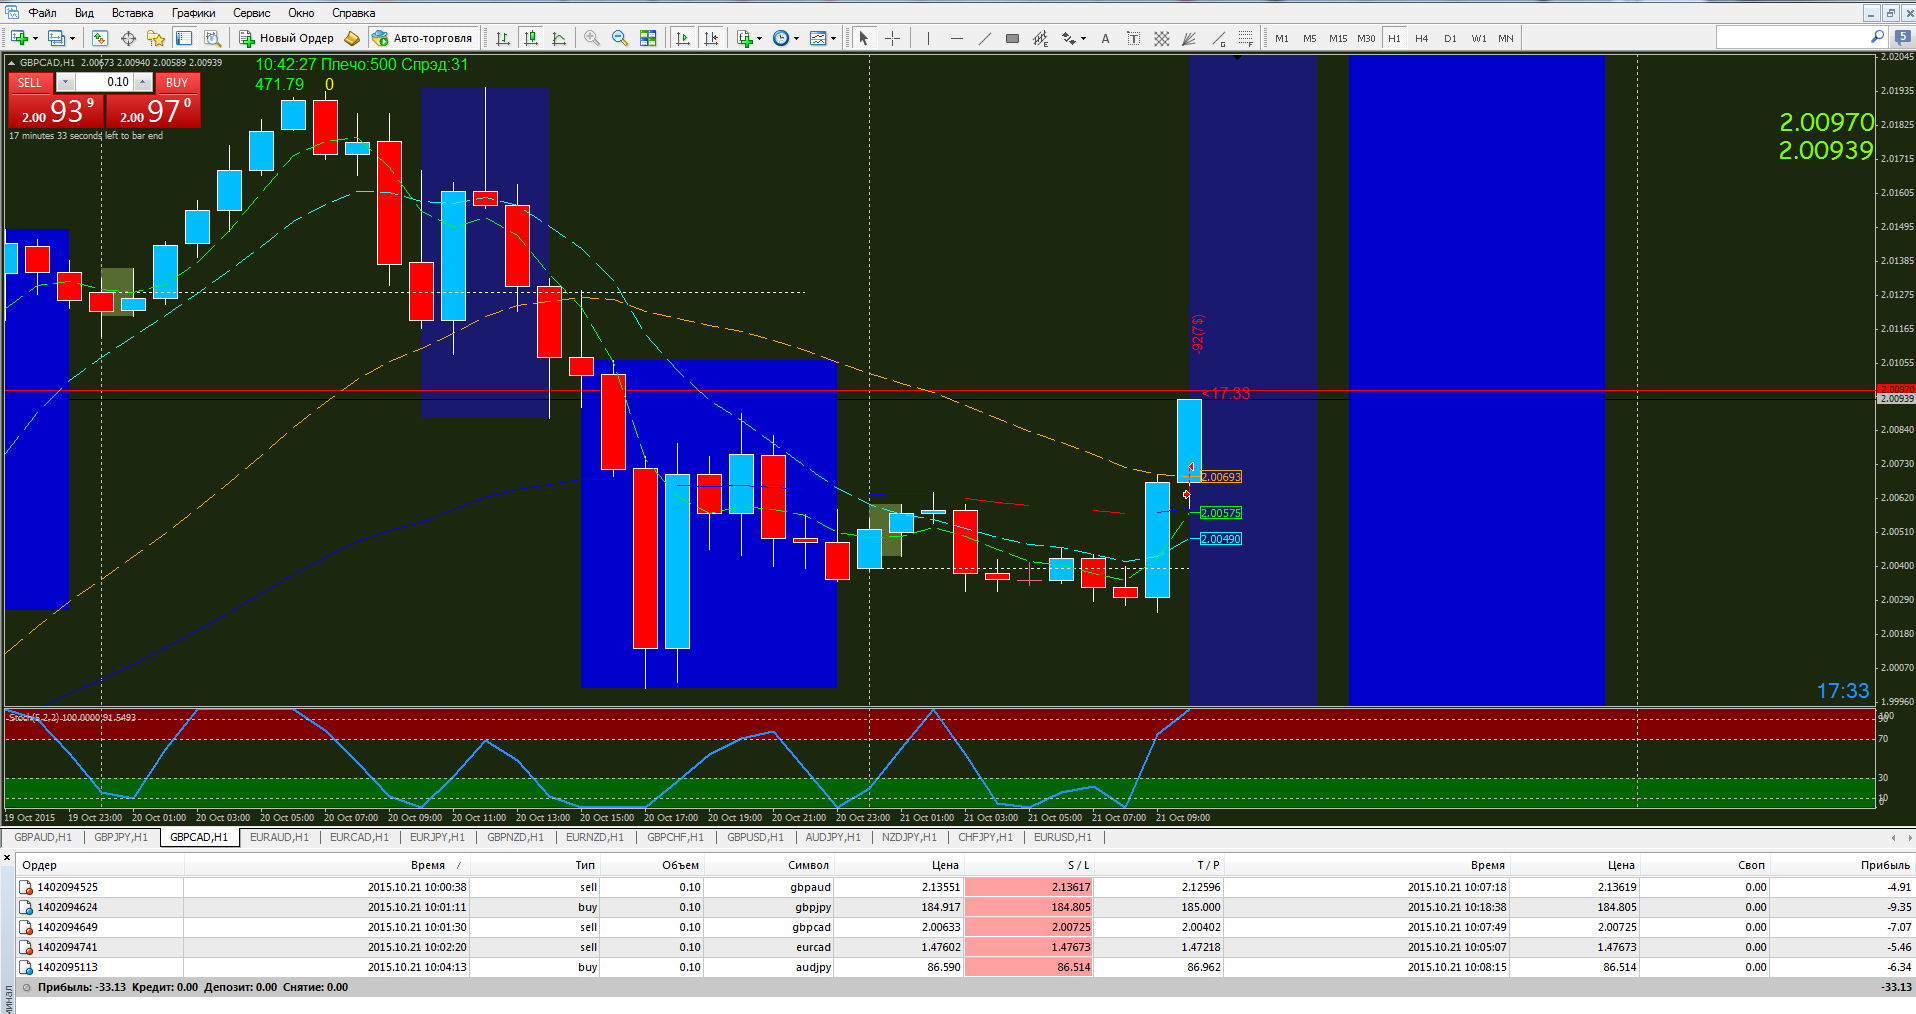This screenshot has width=1916, height=1014.
Task: Increase trade volume with the up stepper
Action: [143, 82]
